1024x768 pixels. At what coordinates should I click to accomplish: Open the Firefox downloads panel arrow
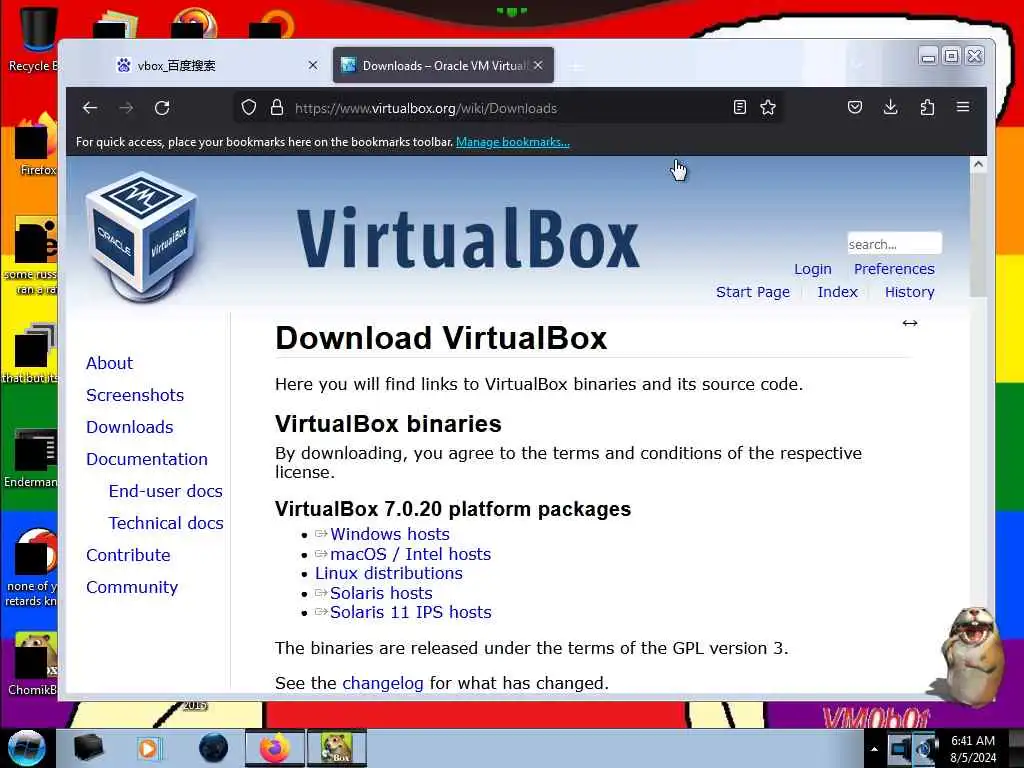click(x=890, y=107)
